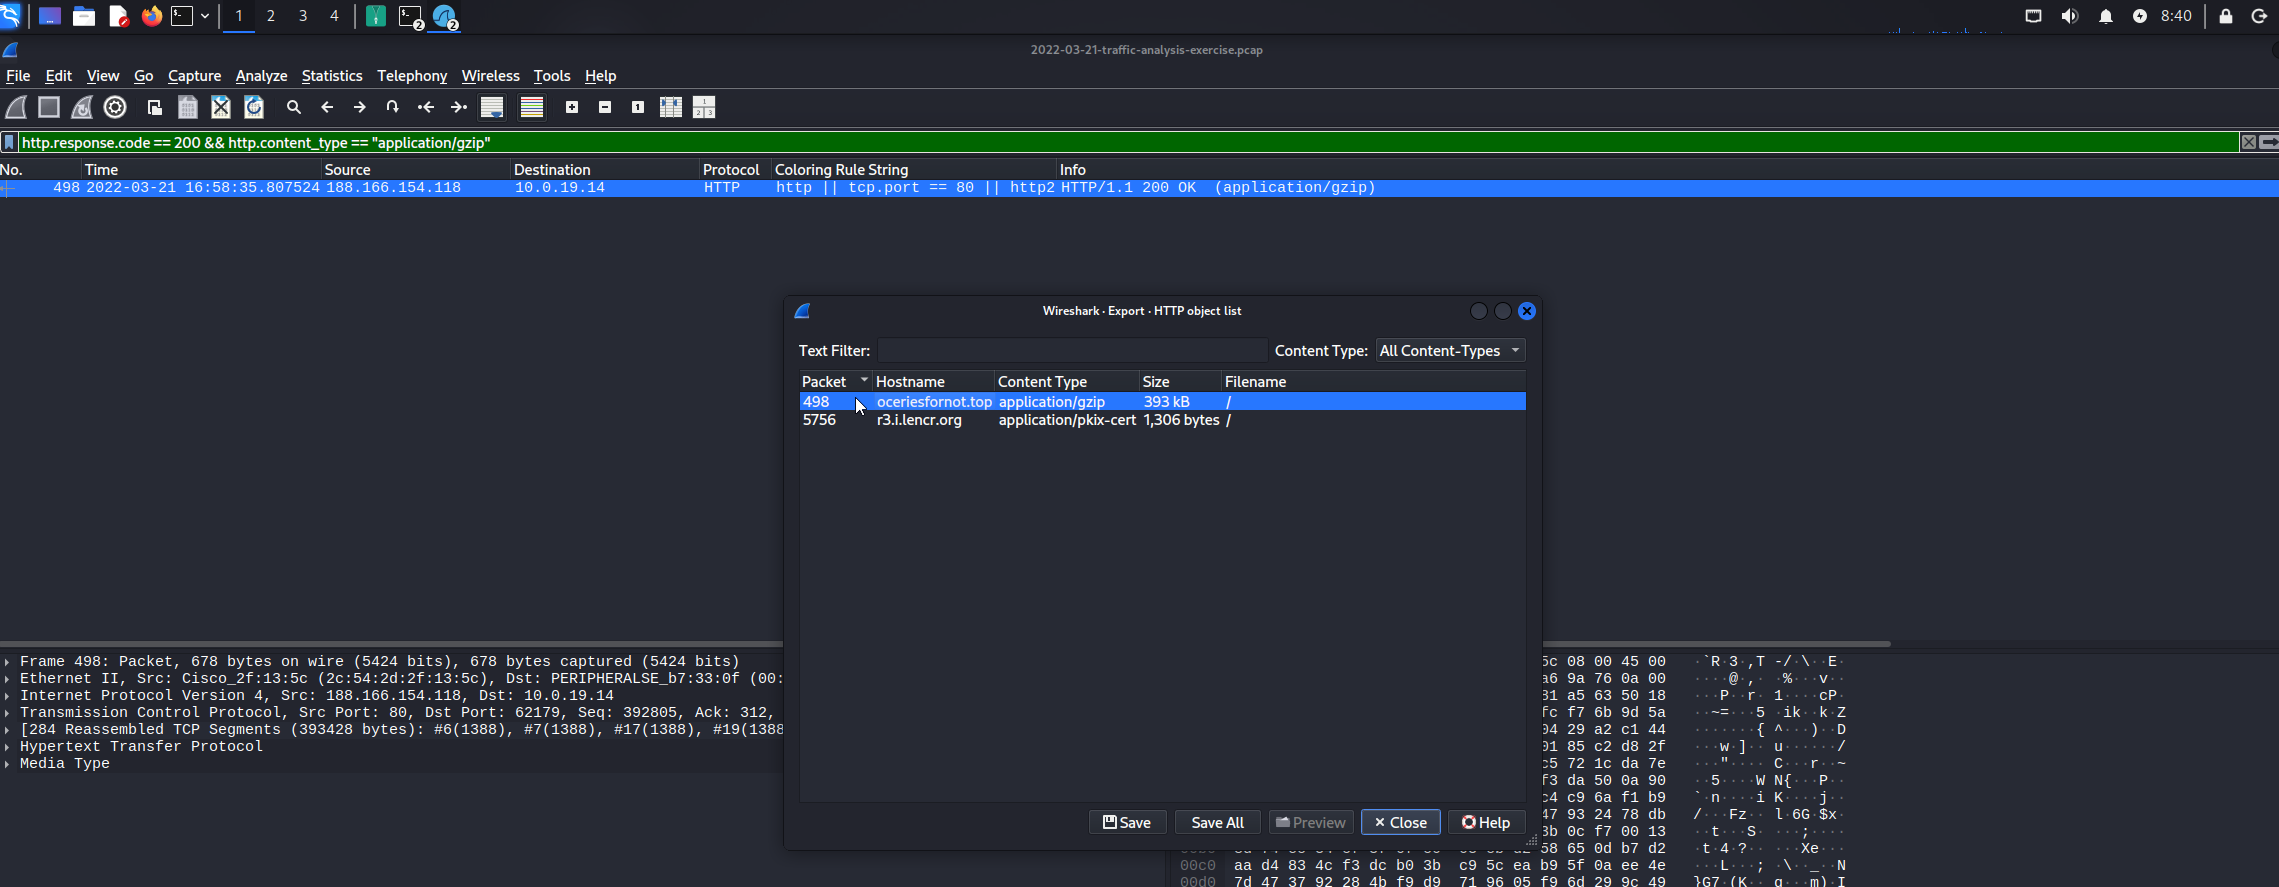Expand the Hypertext Transfer Protocol node
Viewport: 2279px width, 887px height.
pos(7,747)
